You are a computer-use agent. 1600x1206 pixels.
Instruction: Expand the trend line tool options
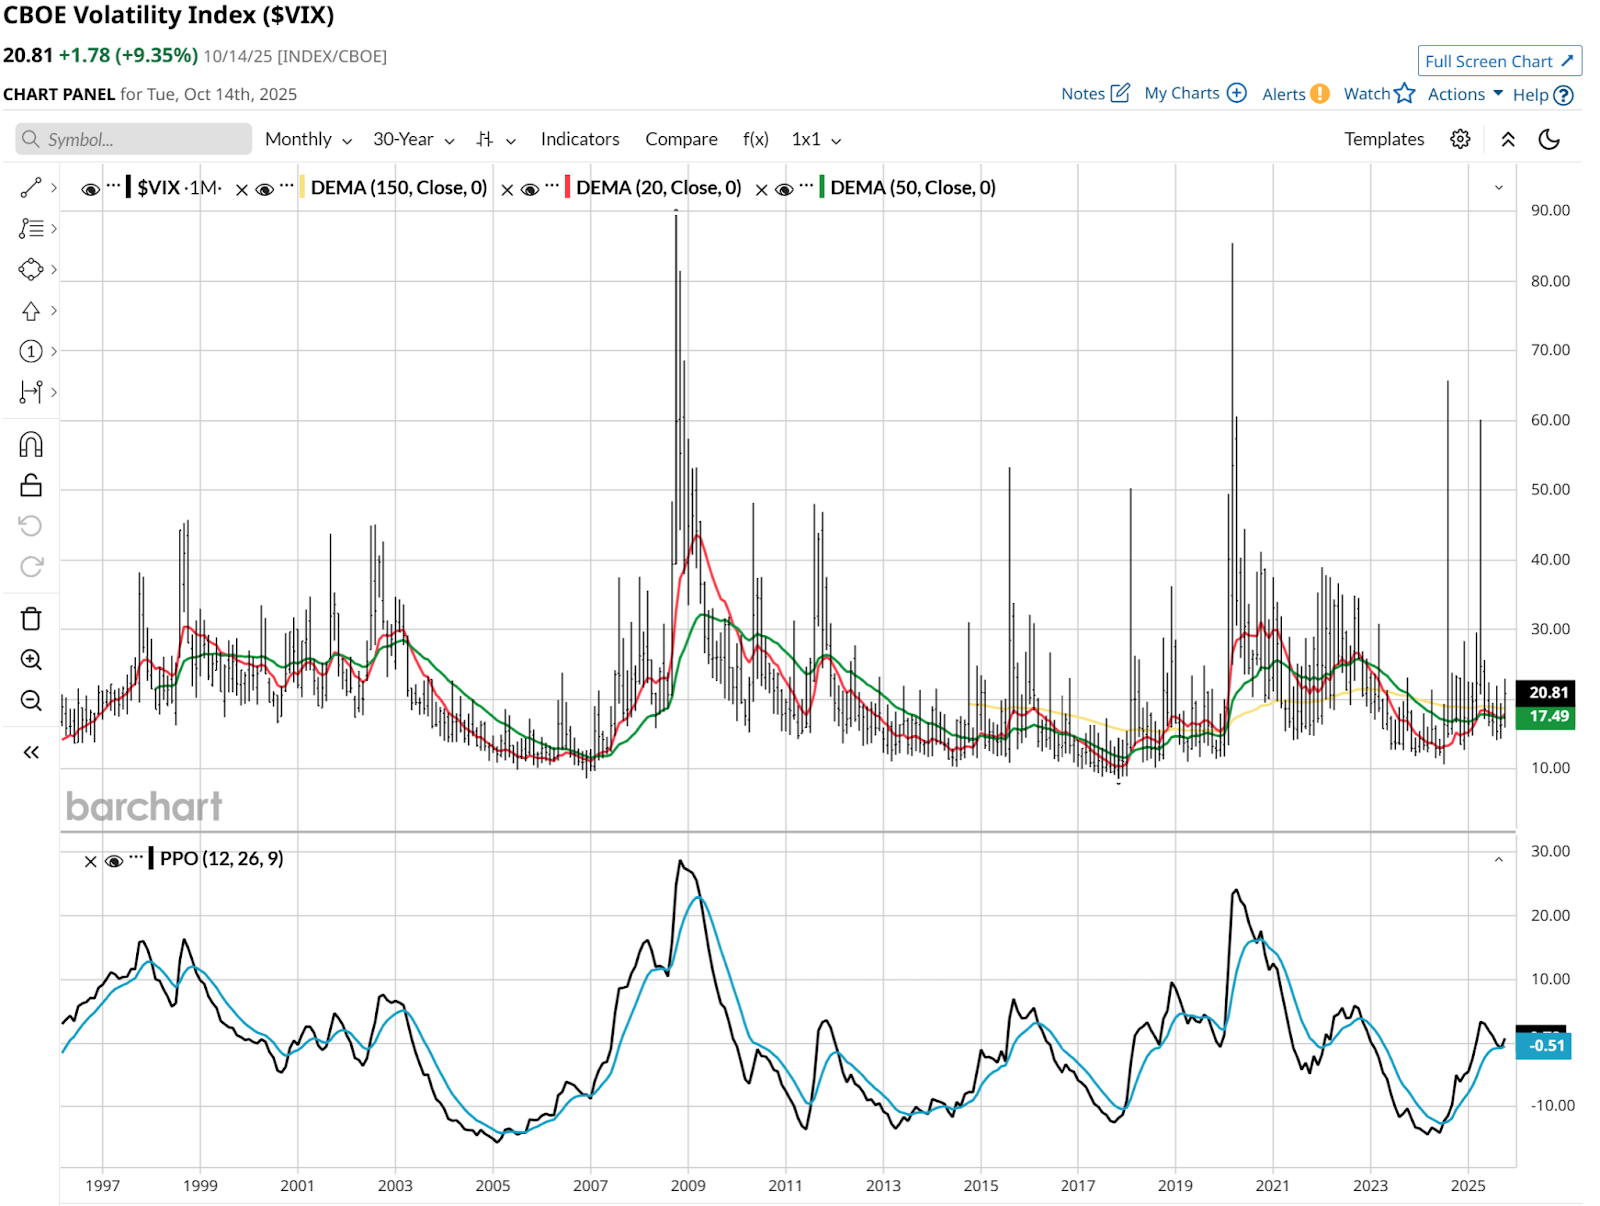tap(54, 188)
